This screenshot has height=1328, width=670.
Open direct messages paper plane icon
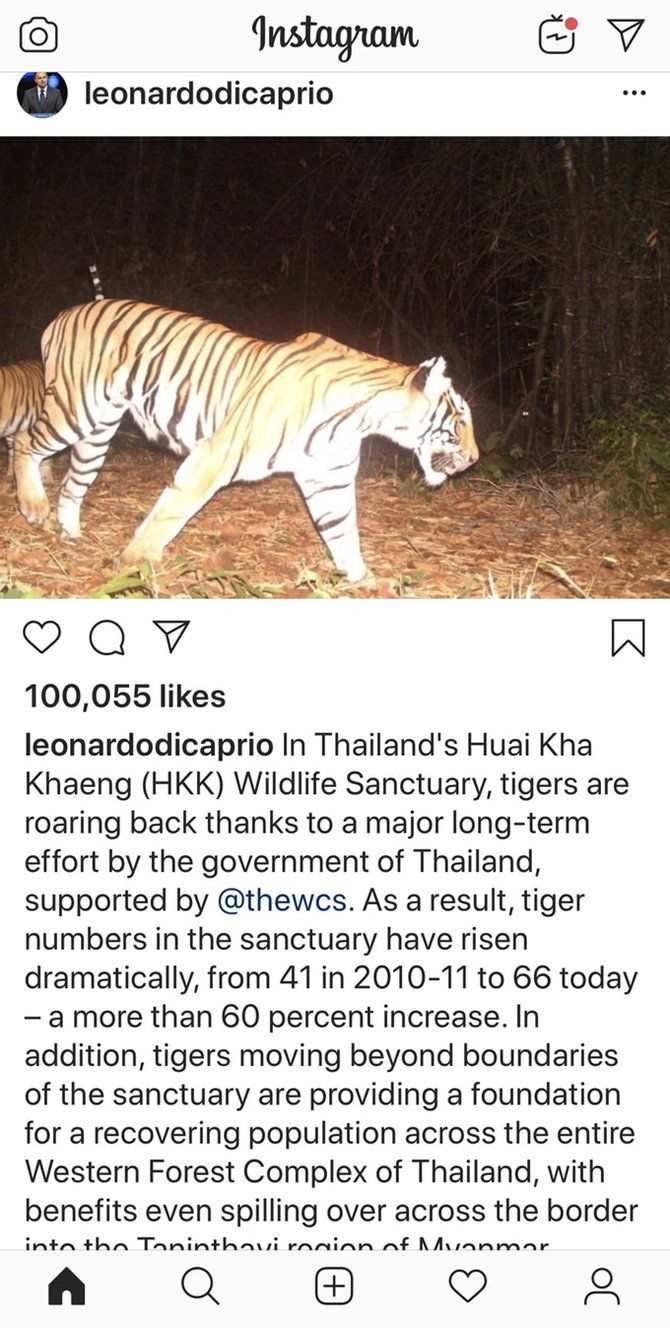[x=626, y=35]
